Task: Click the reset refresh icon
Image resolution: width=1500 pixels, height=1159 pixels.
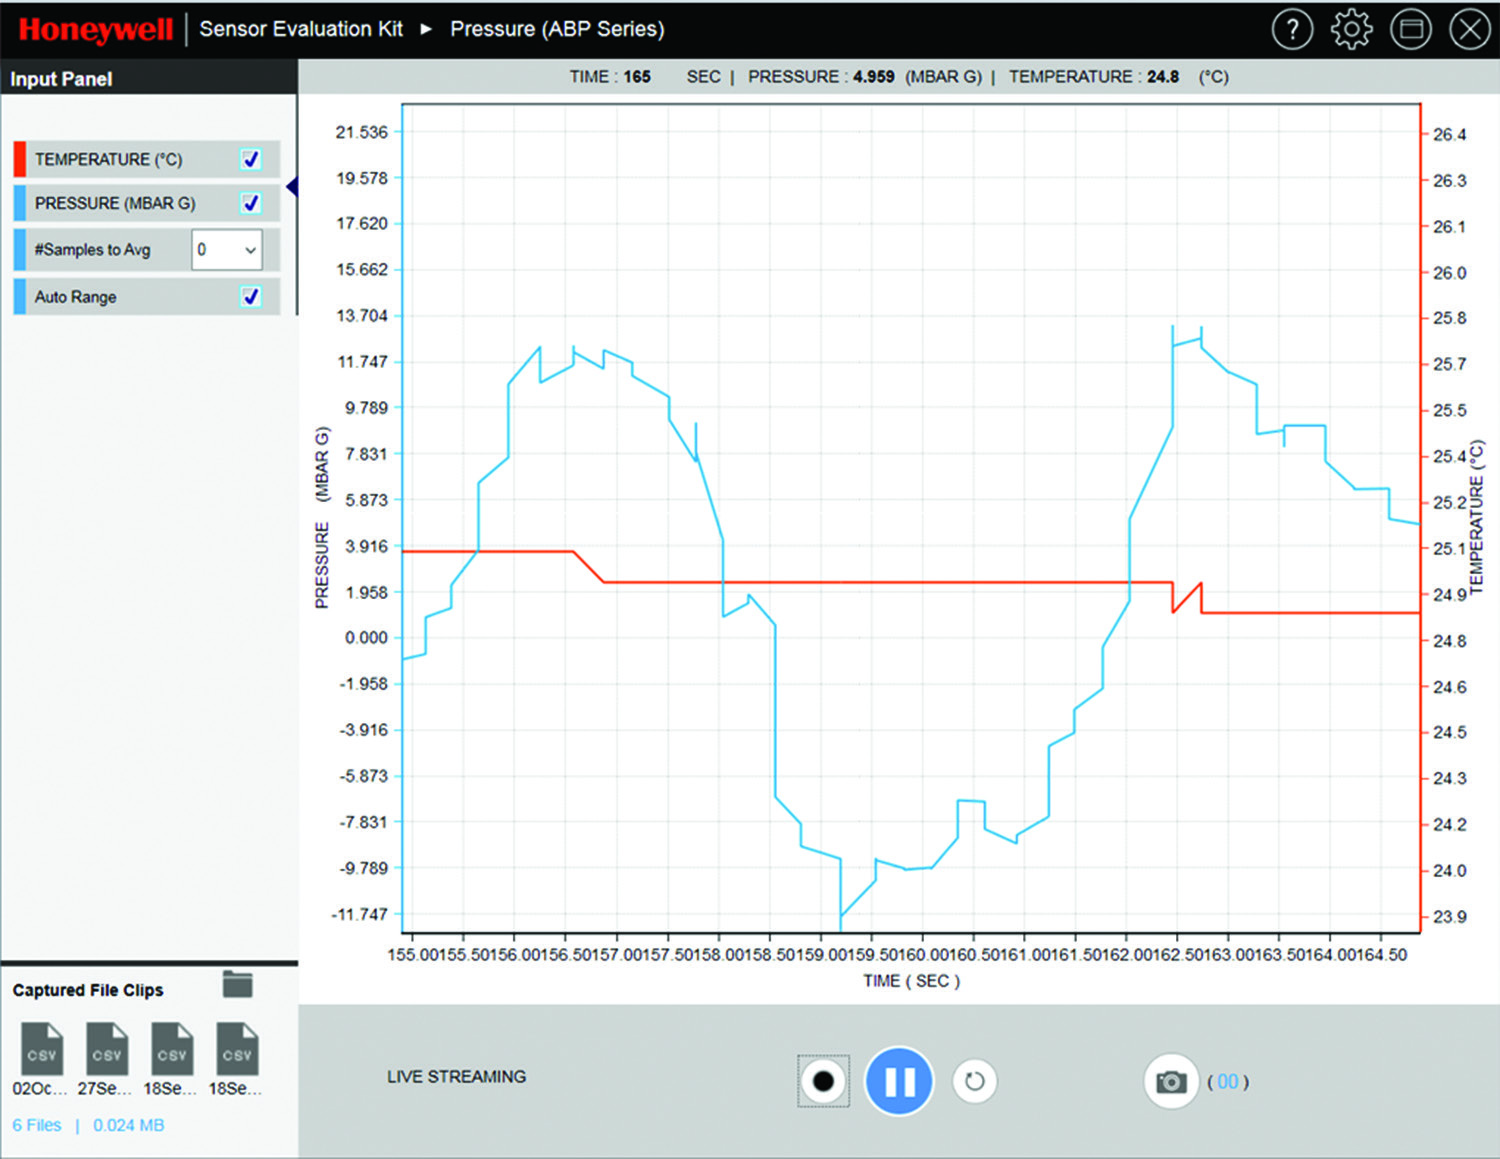Action: tap(974, 1081)
